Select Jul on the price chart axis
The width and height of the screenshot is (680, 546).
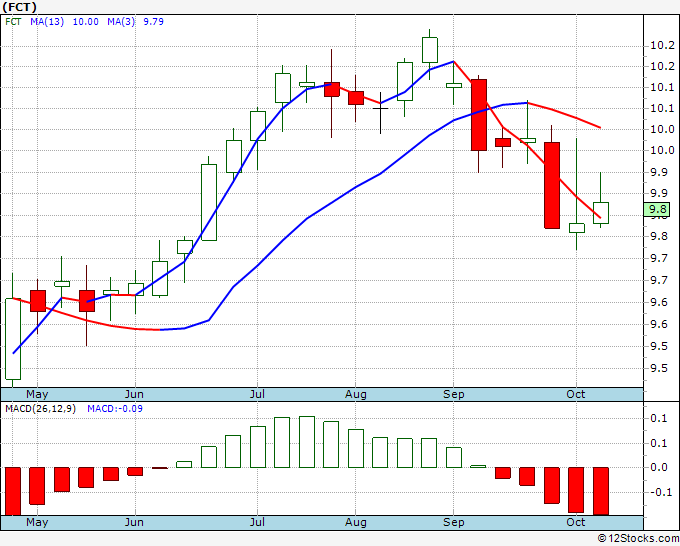(257, 394)
